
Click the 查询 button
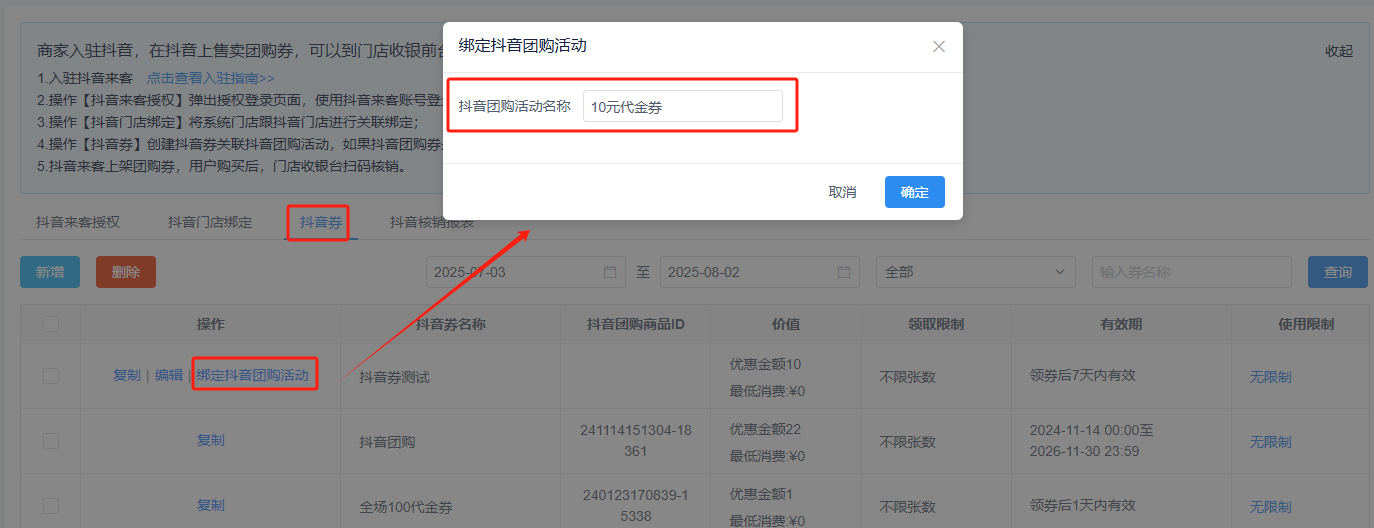click(1338, 272)
